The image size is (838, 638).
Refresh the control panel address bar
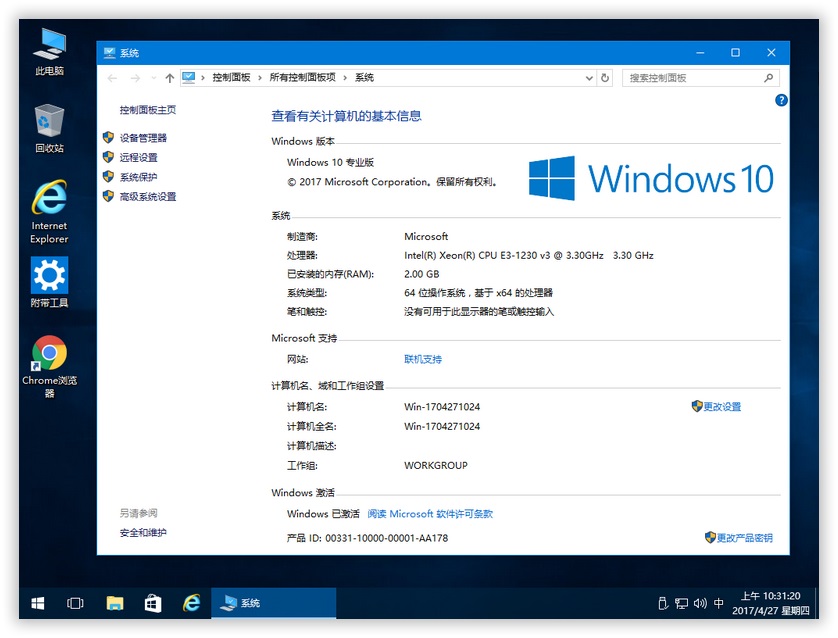click(605, 78)
